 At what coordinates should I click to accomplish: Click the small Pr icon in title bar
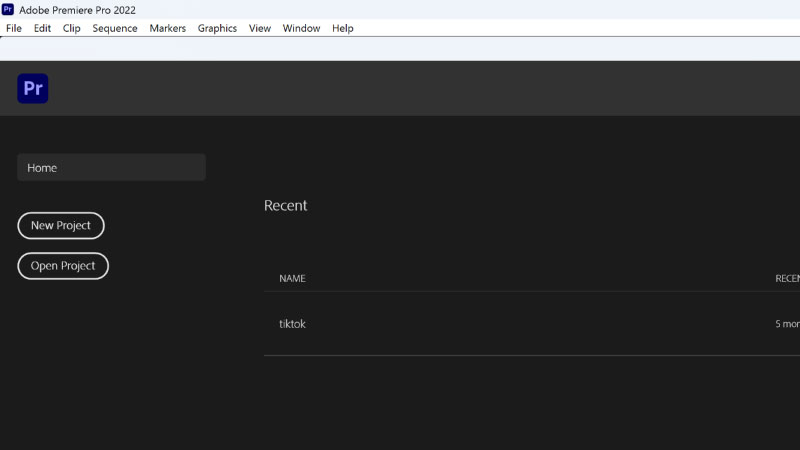pos(8,9)
